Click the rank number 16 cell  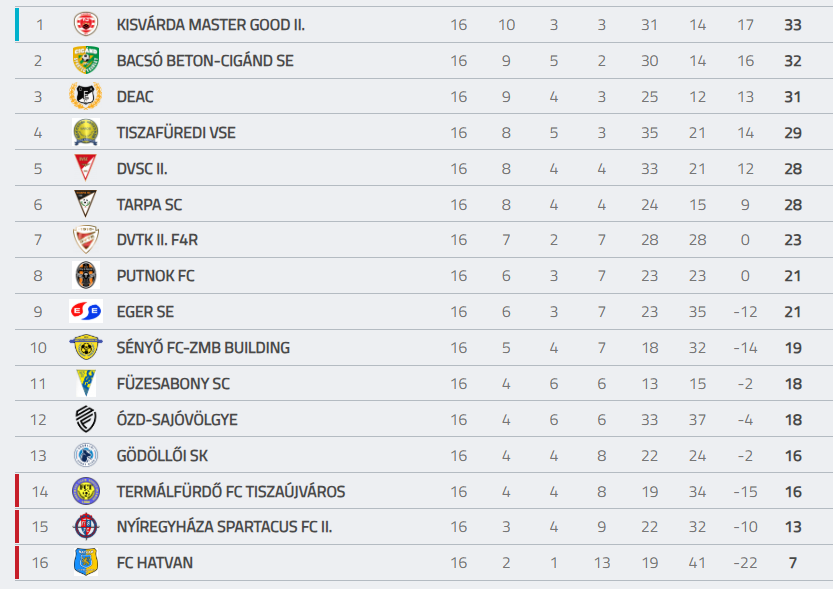coord(40,563)
